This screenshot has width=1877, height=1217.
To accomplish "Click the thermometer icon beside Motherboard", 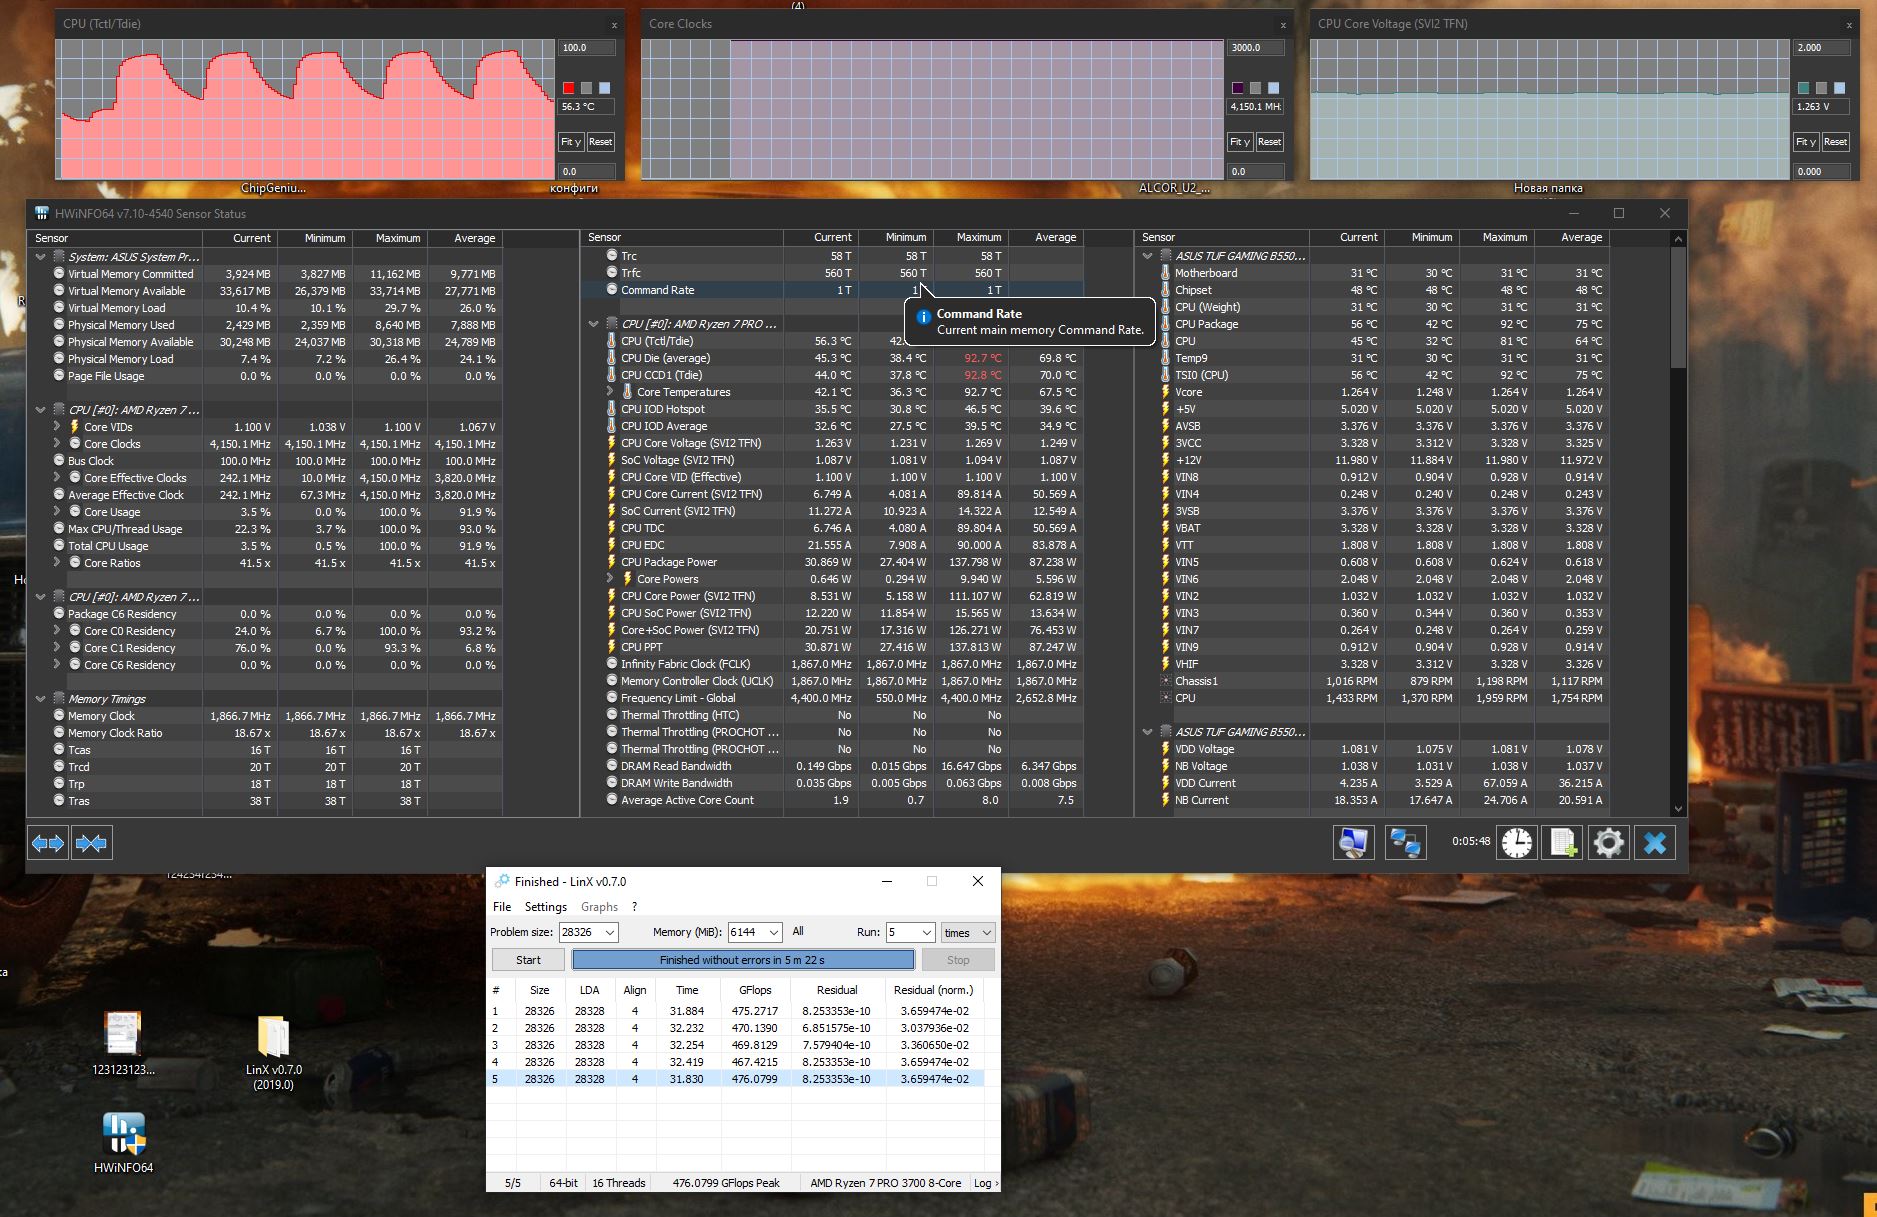I will coord(1165,273).
